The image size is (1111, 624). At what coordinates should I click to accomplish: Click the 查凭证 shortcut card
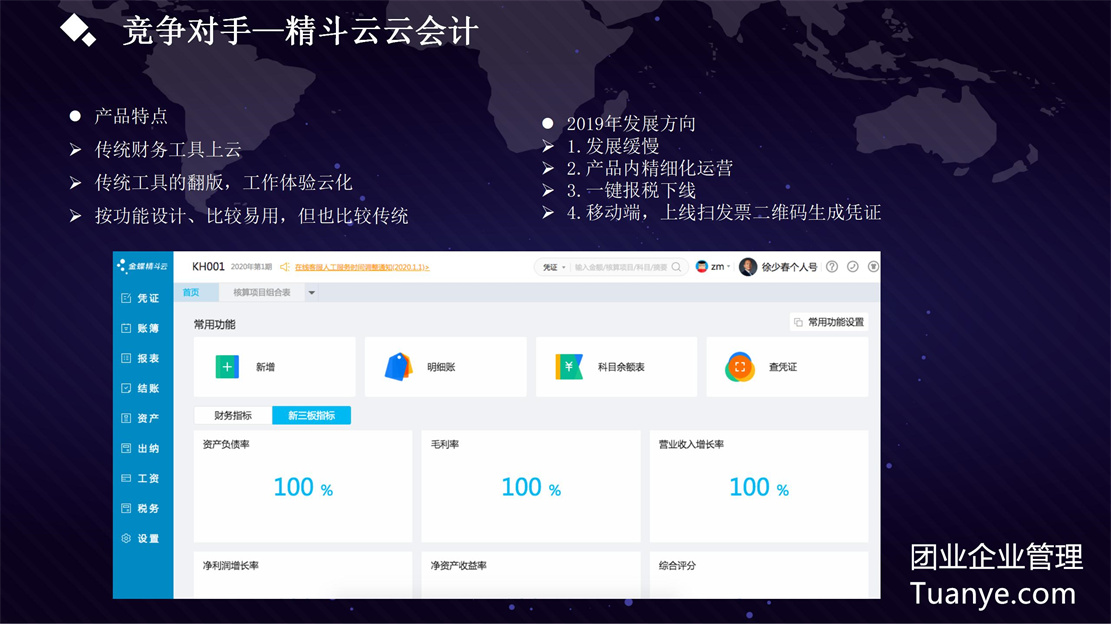click(x=787, y=367)
